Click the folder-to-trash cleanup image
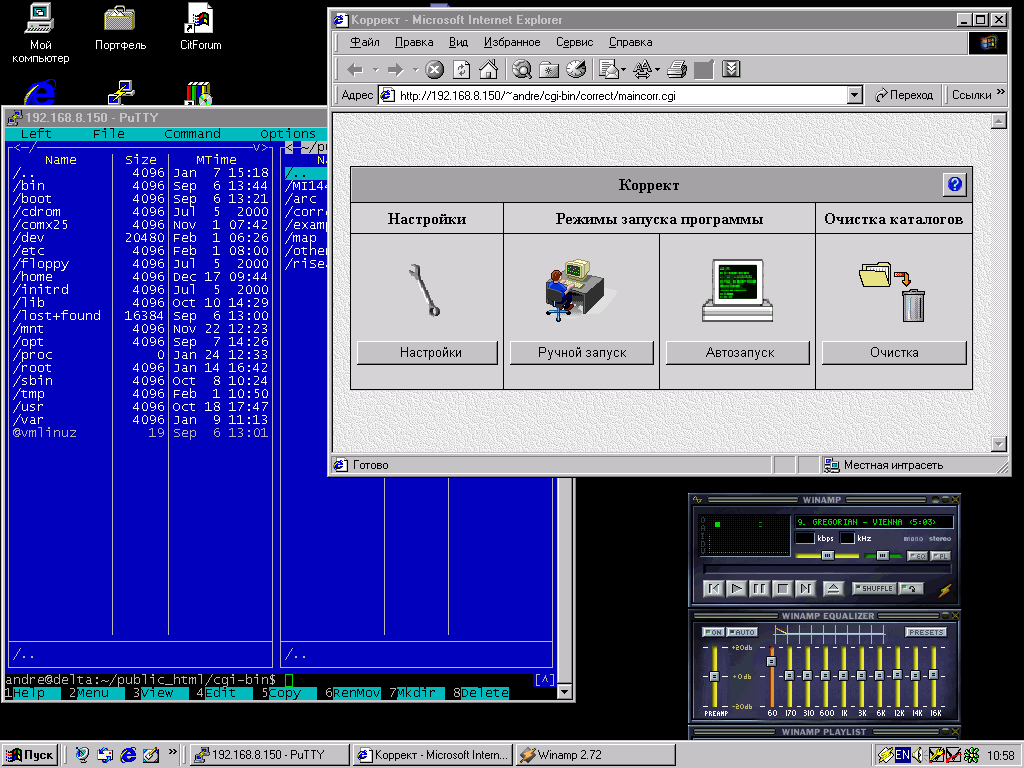The height and width of the screenshot is (768, 1024). [893, 291]
